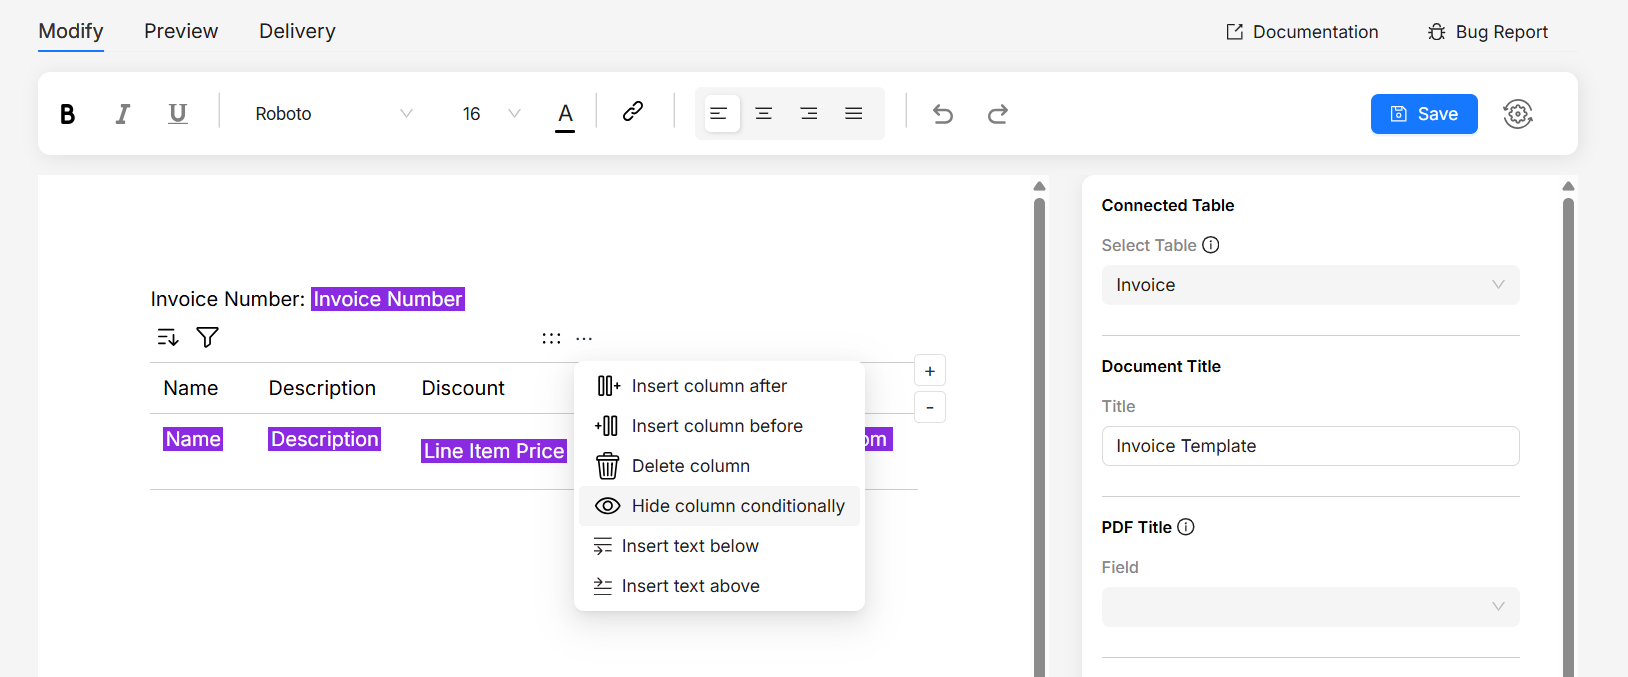This screenshot has width=1628, height=677.
Task: Choose Insert text below
Action: click(719, 546)
